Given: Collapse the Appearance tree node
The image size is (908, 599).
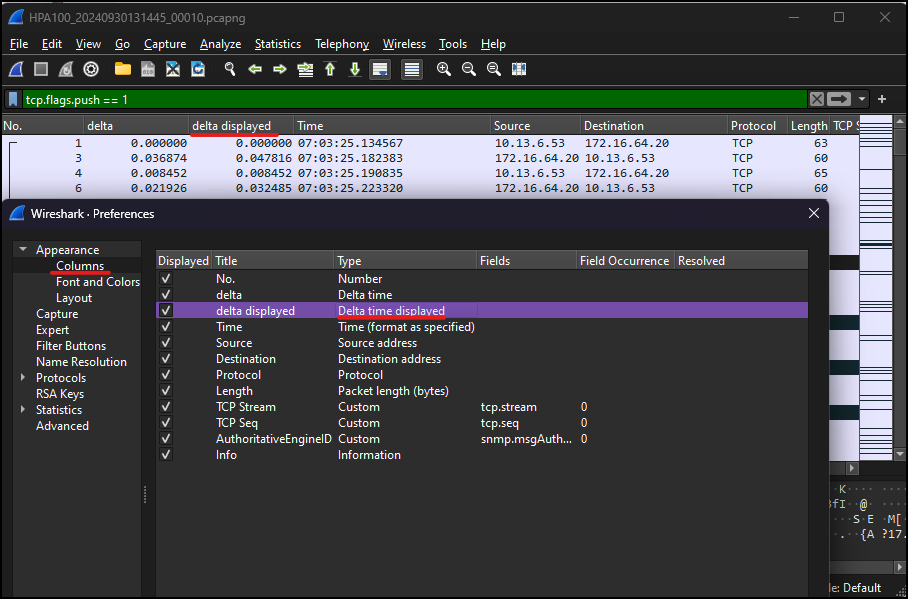Looking at the screenshot, I should 23,250.
